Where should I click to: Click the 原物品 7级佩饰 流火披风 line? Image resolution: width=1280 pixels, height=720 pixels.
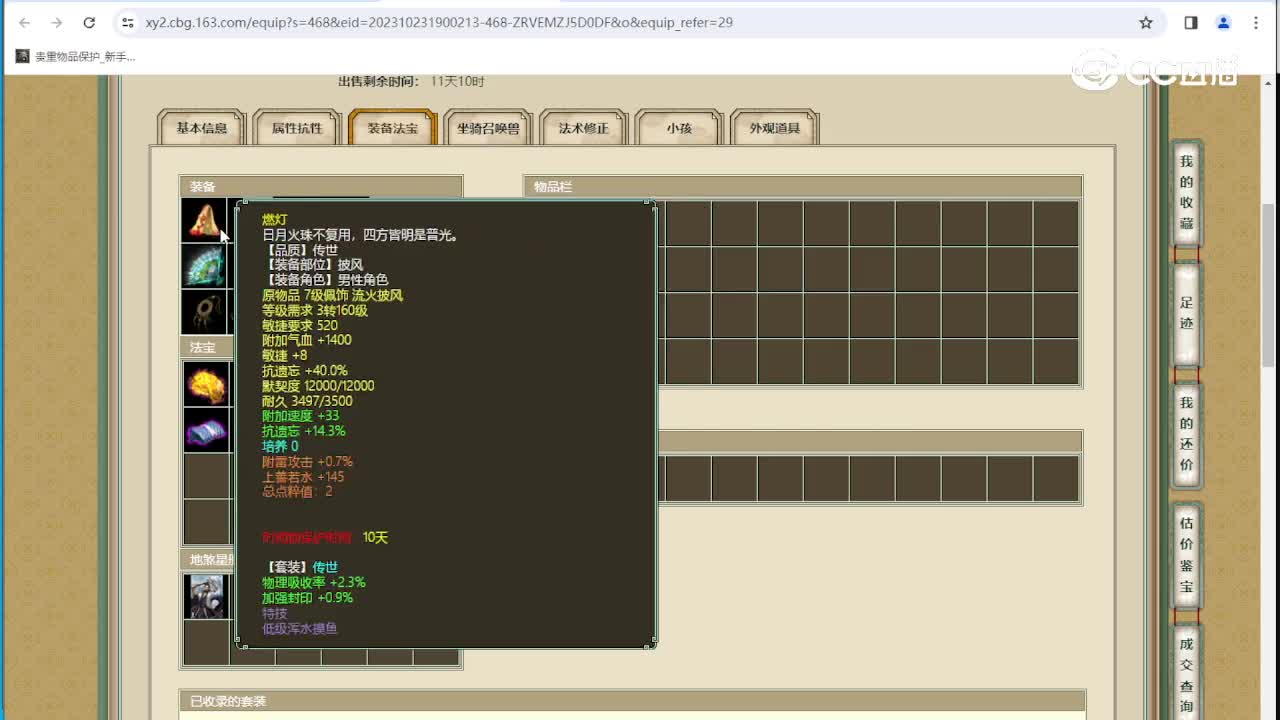333,295
